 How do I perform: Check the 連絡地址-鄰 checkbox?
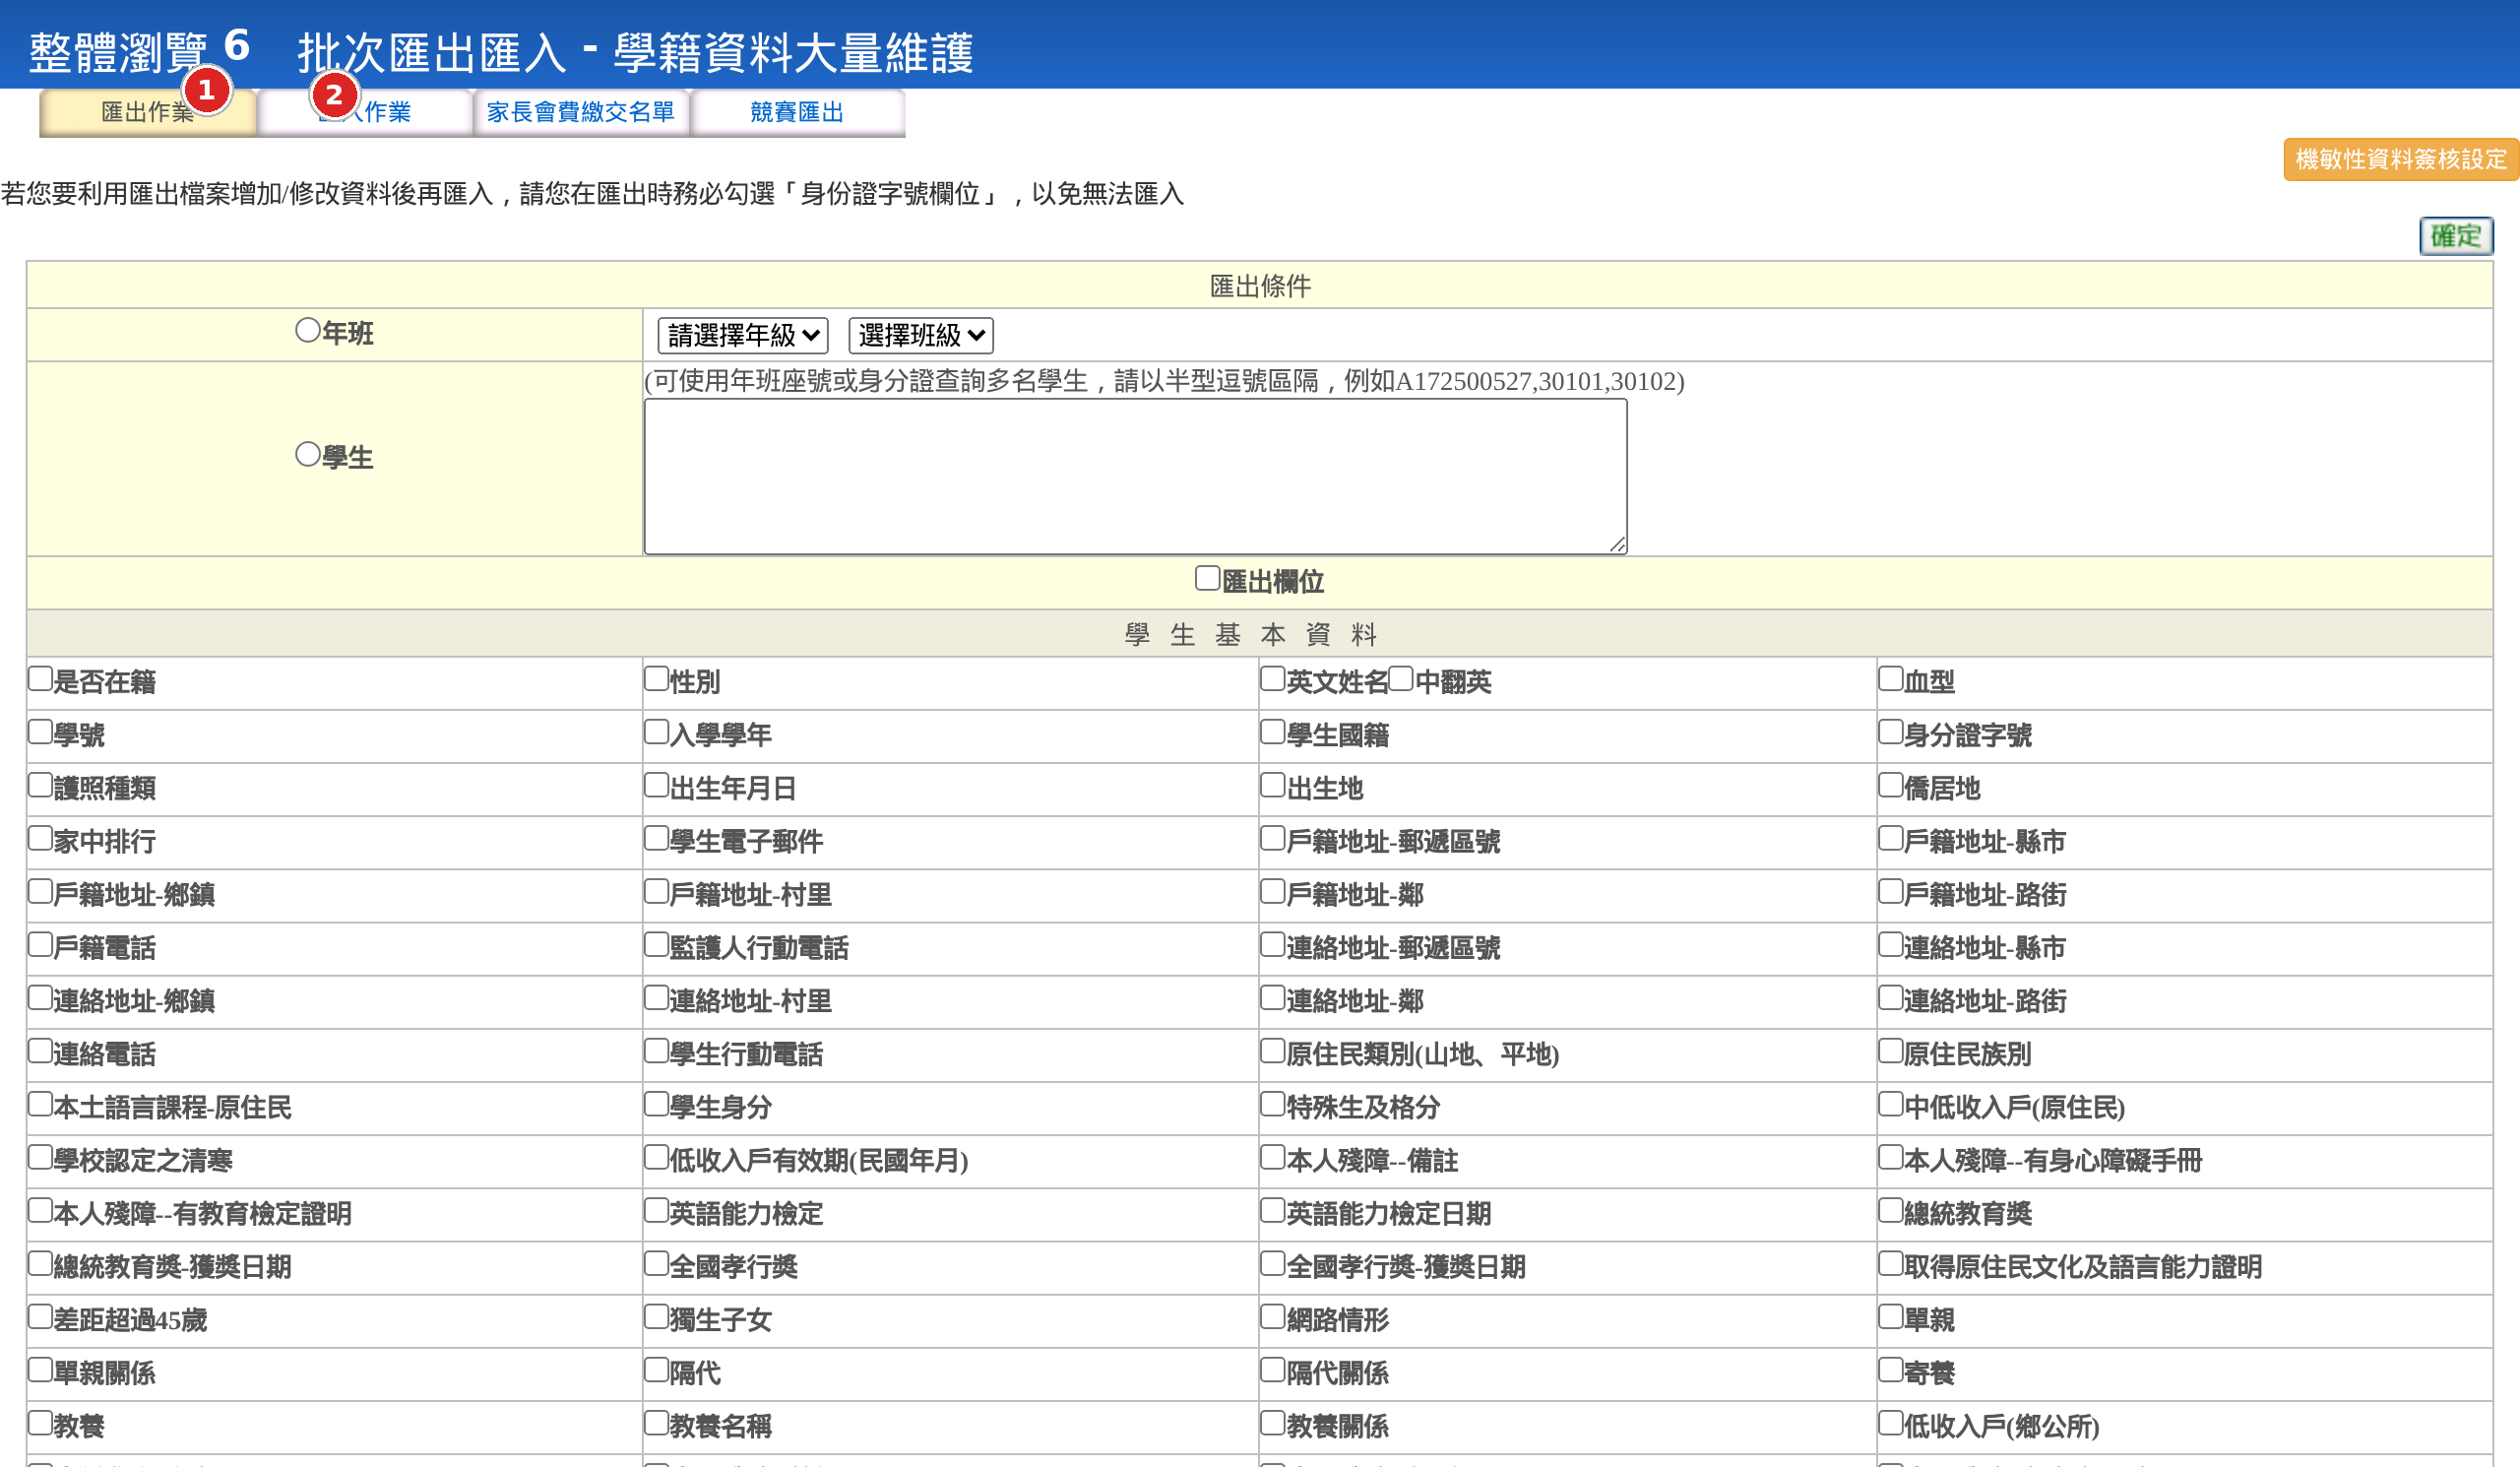(x=1272, y=998)
